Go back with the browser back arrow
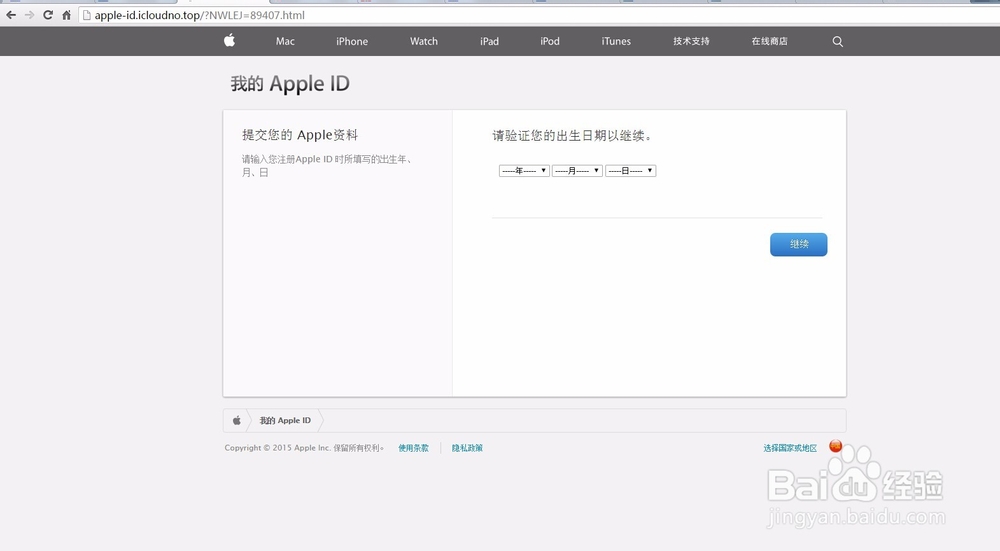Viewport: 1000px width, 551px height. [11, 15]
